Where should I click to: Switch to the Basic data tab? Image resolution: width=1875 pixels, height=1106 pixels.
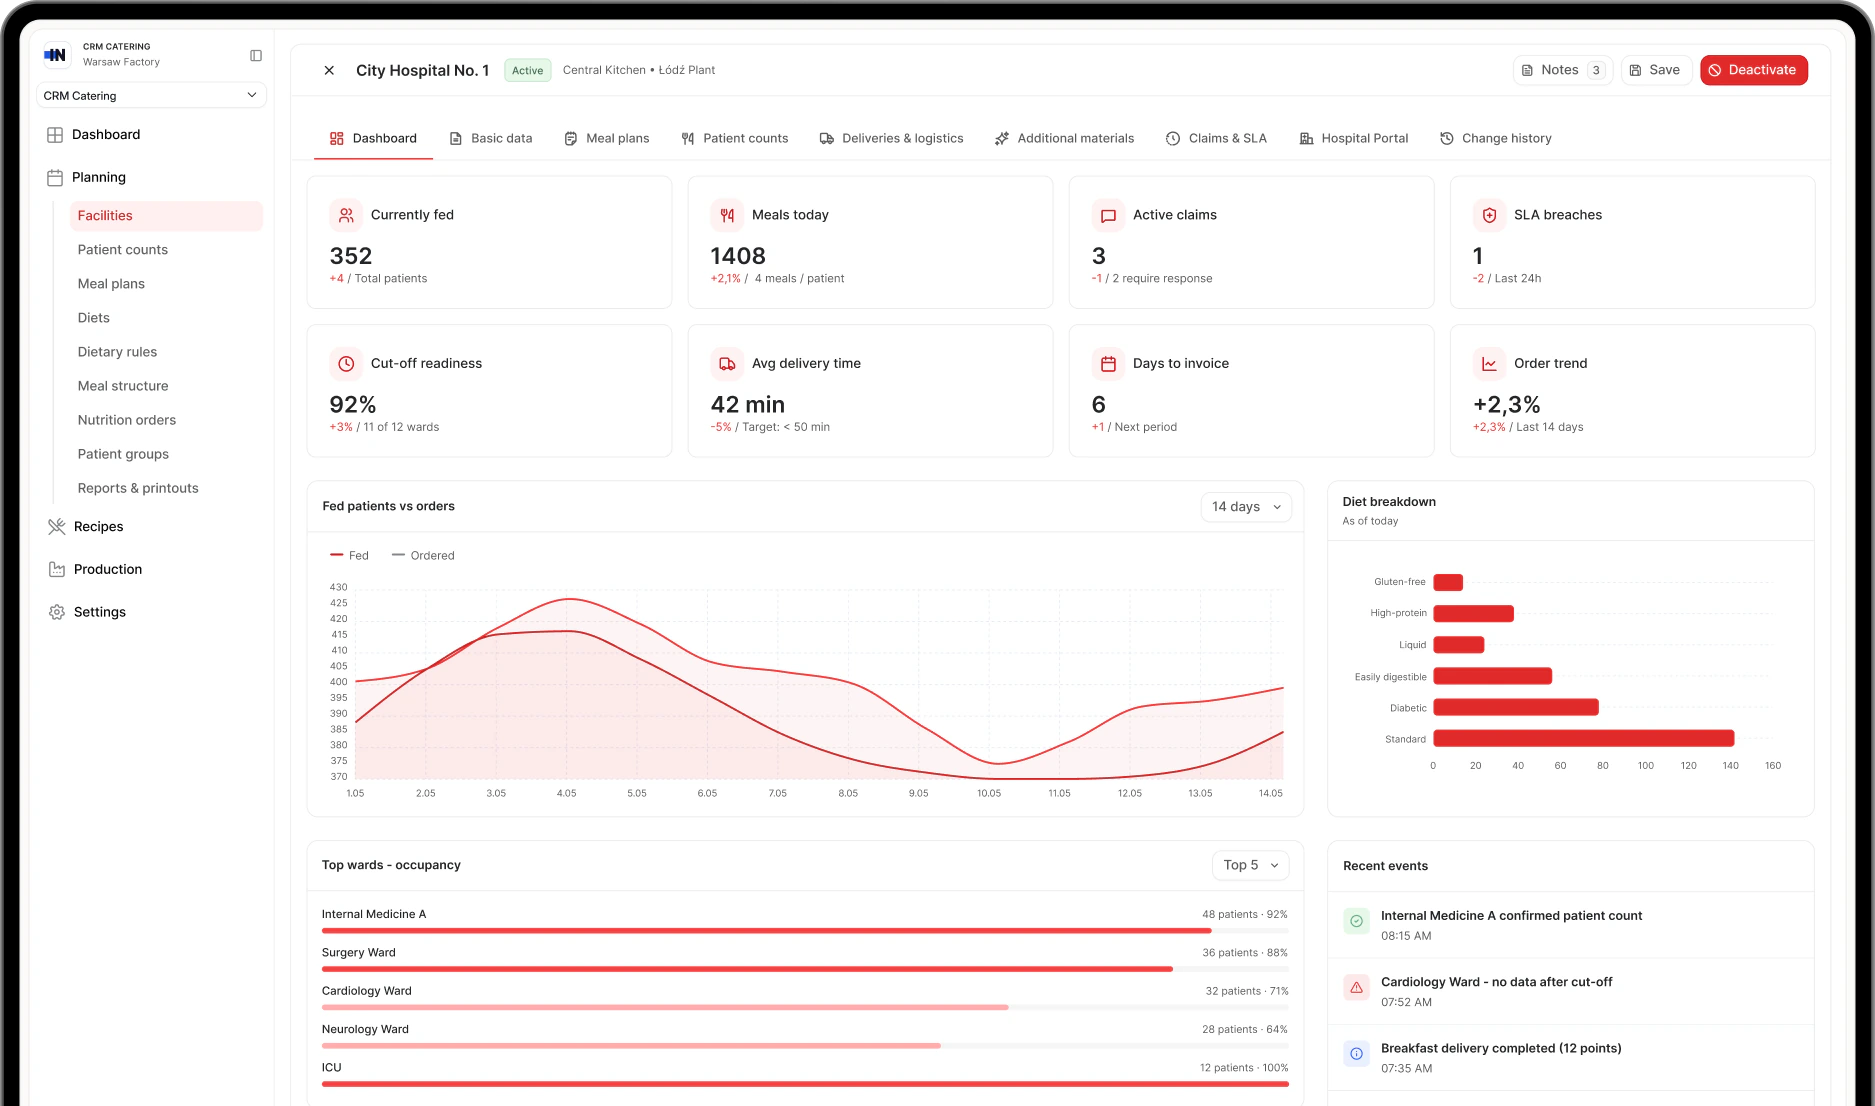490,139
